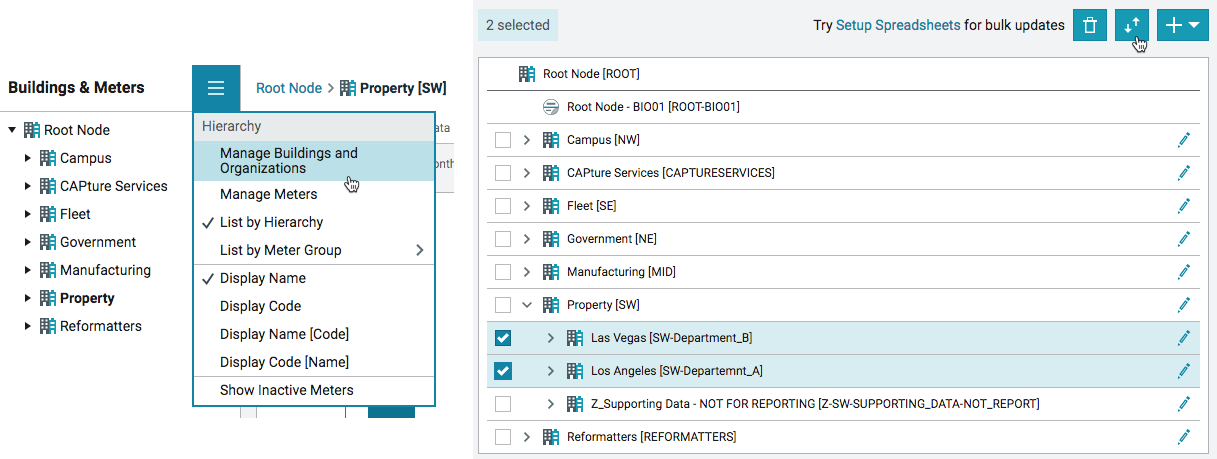The image size is (1217, 459).
Task: Expand Property triangle in left tree
Action: coord(28,298)
